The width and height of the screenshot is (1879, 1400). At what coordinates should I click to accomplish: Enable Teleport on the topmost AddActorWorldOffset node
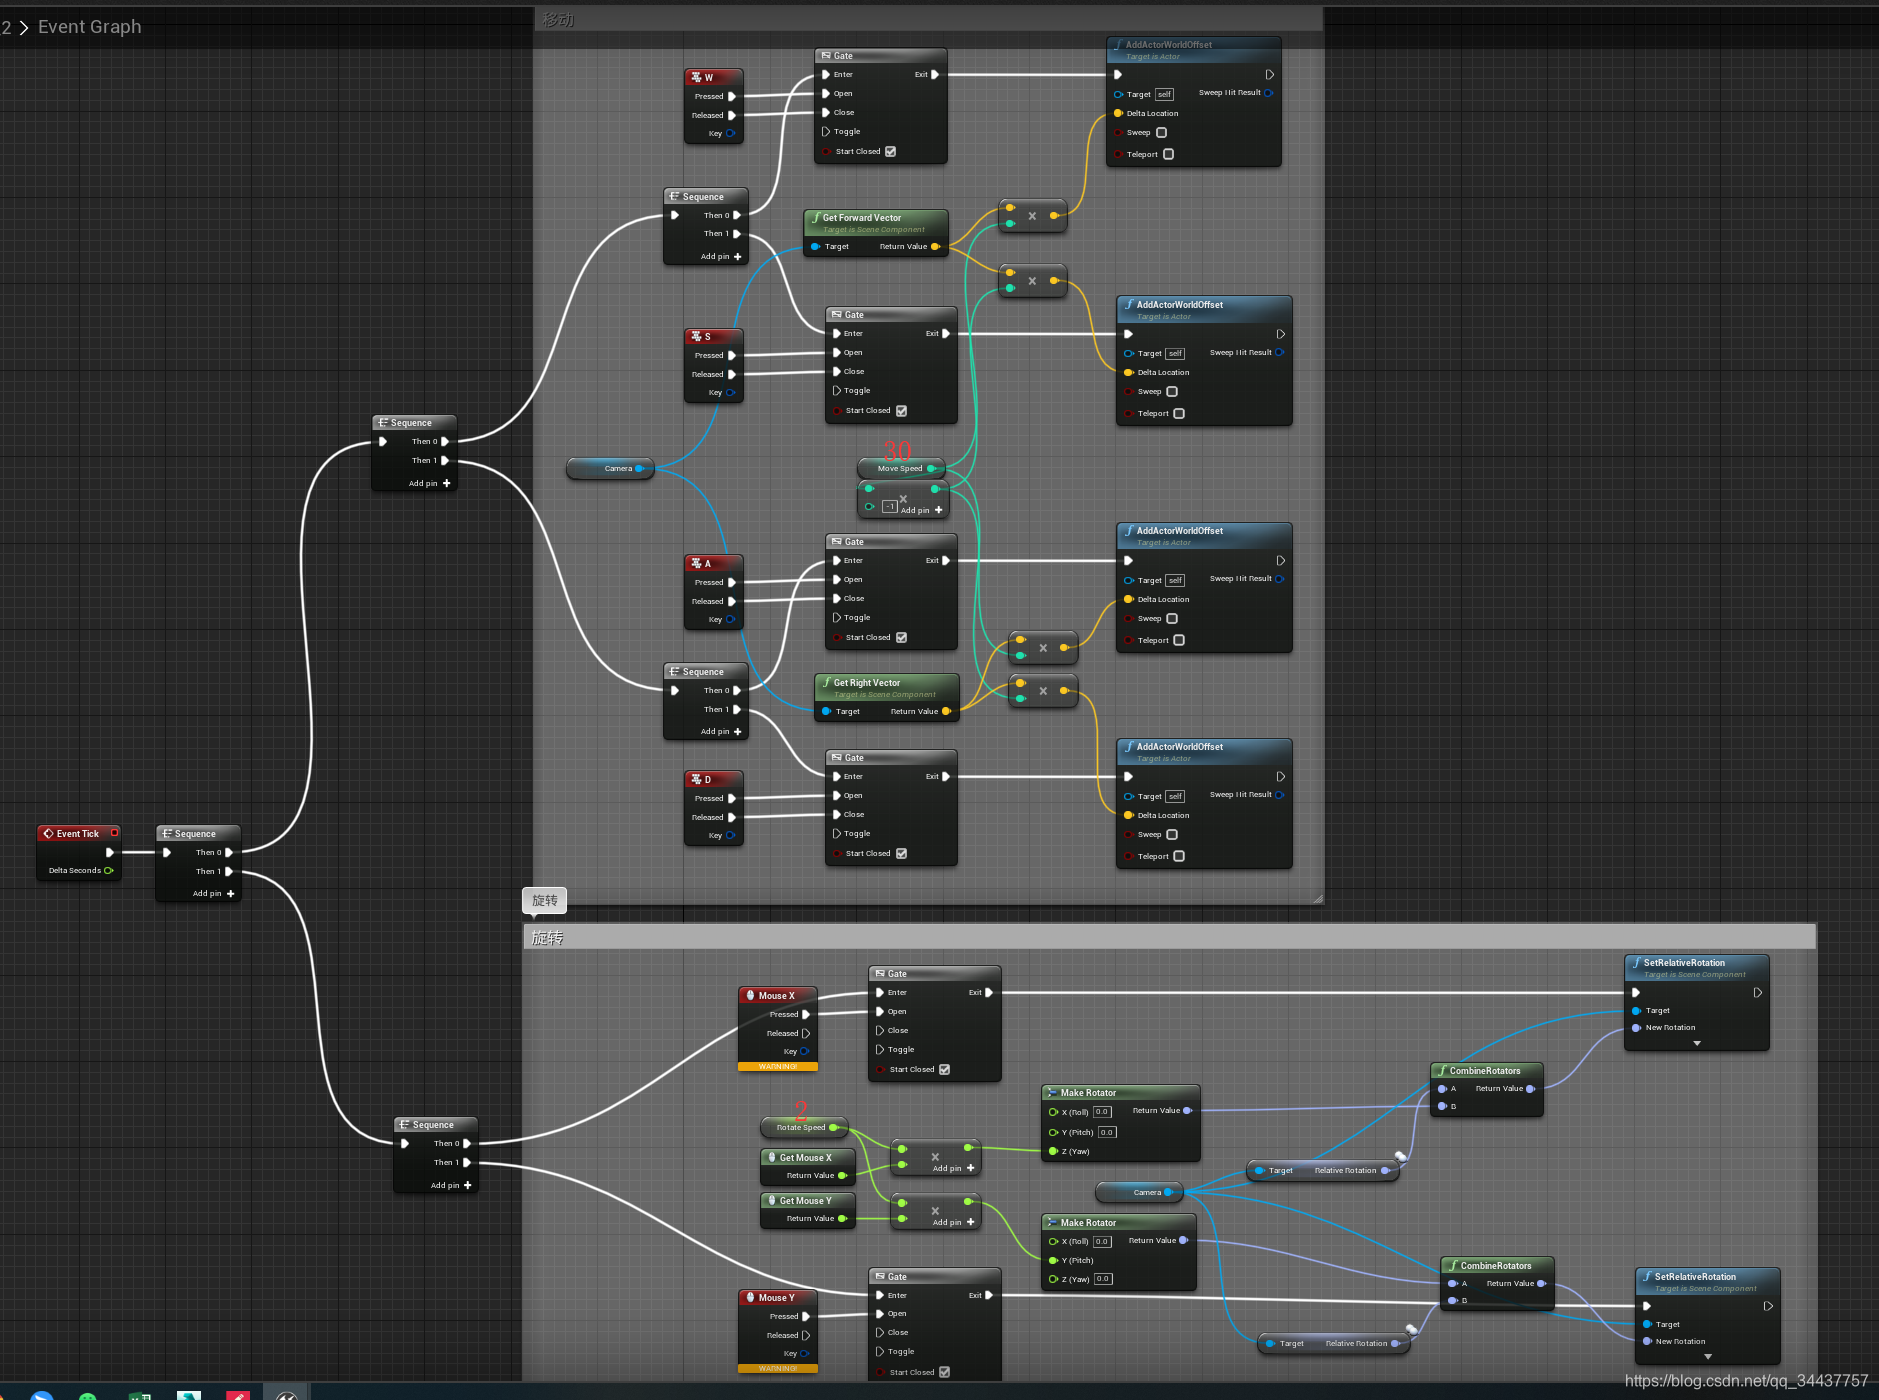point(1168,154)
